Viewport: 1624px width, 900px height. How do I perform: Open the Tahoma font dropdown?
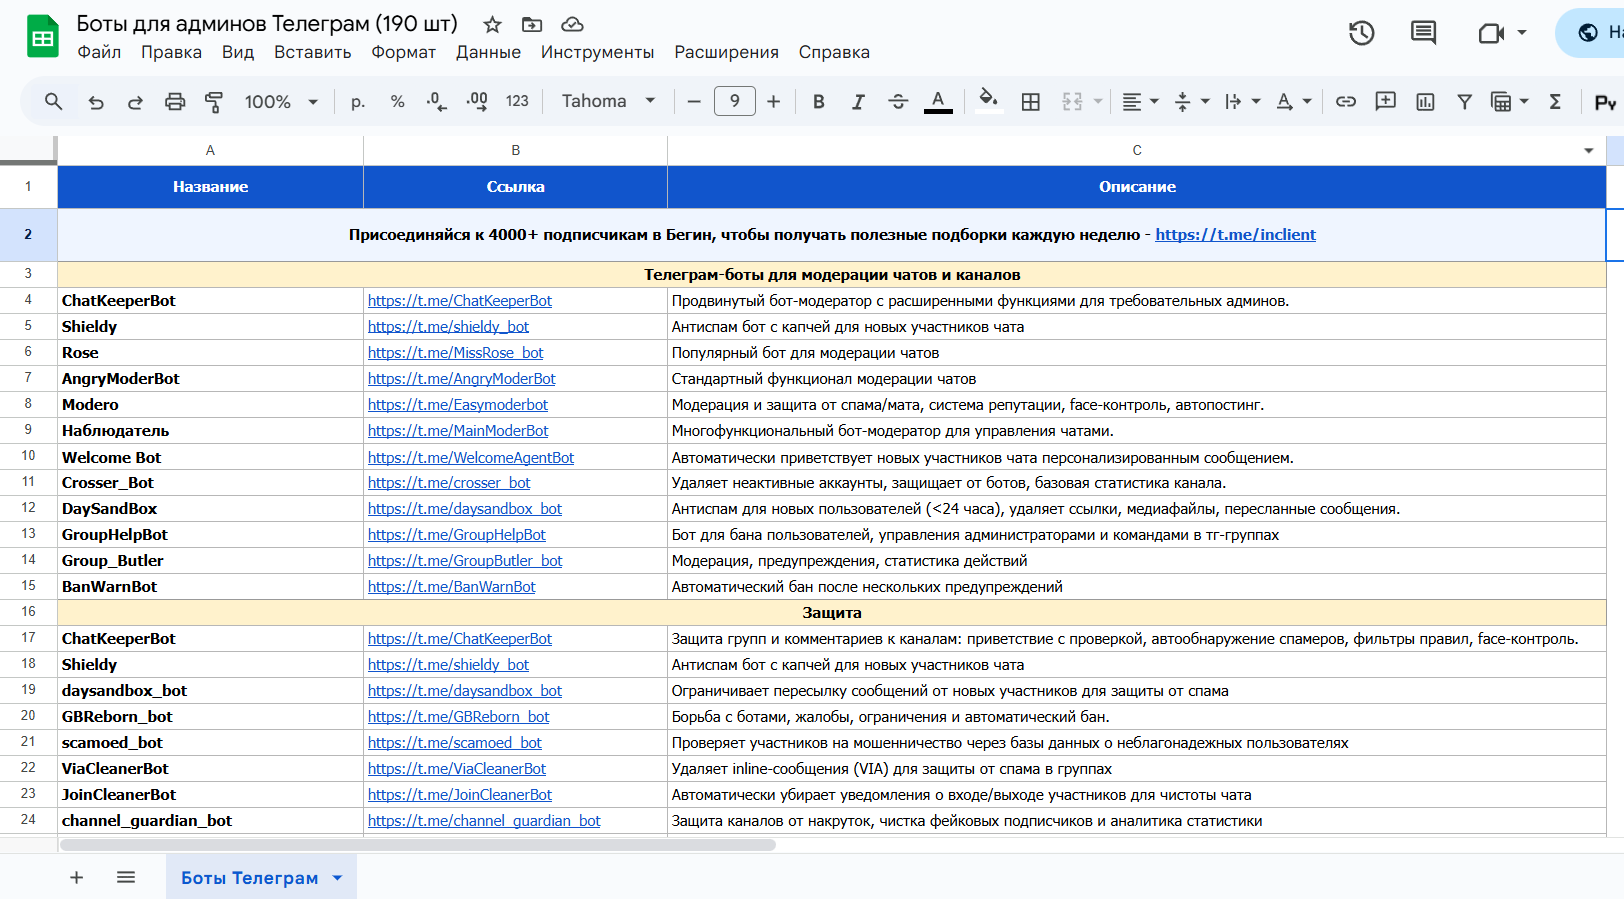(x=608, y=102)
